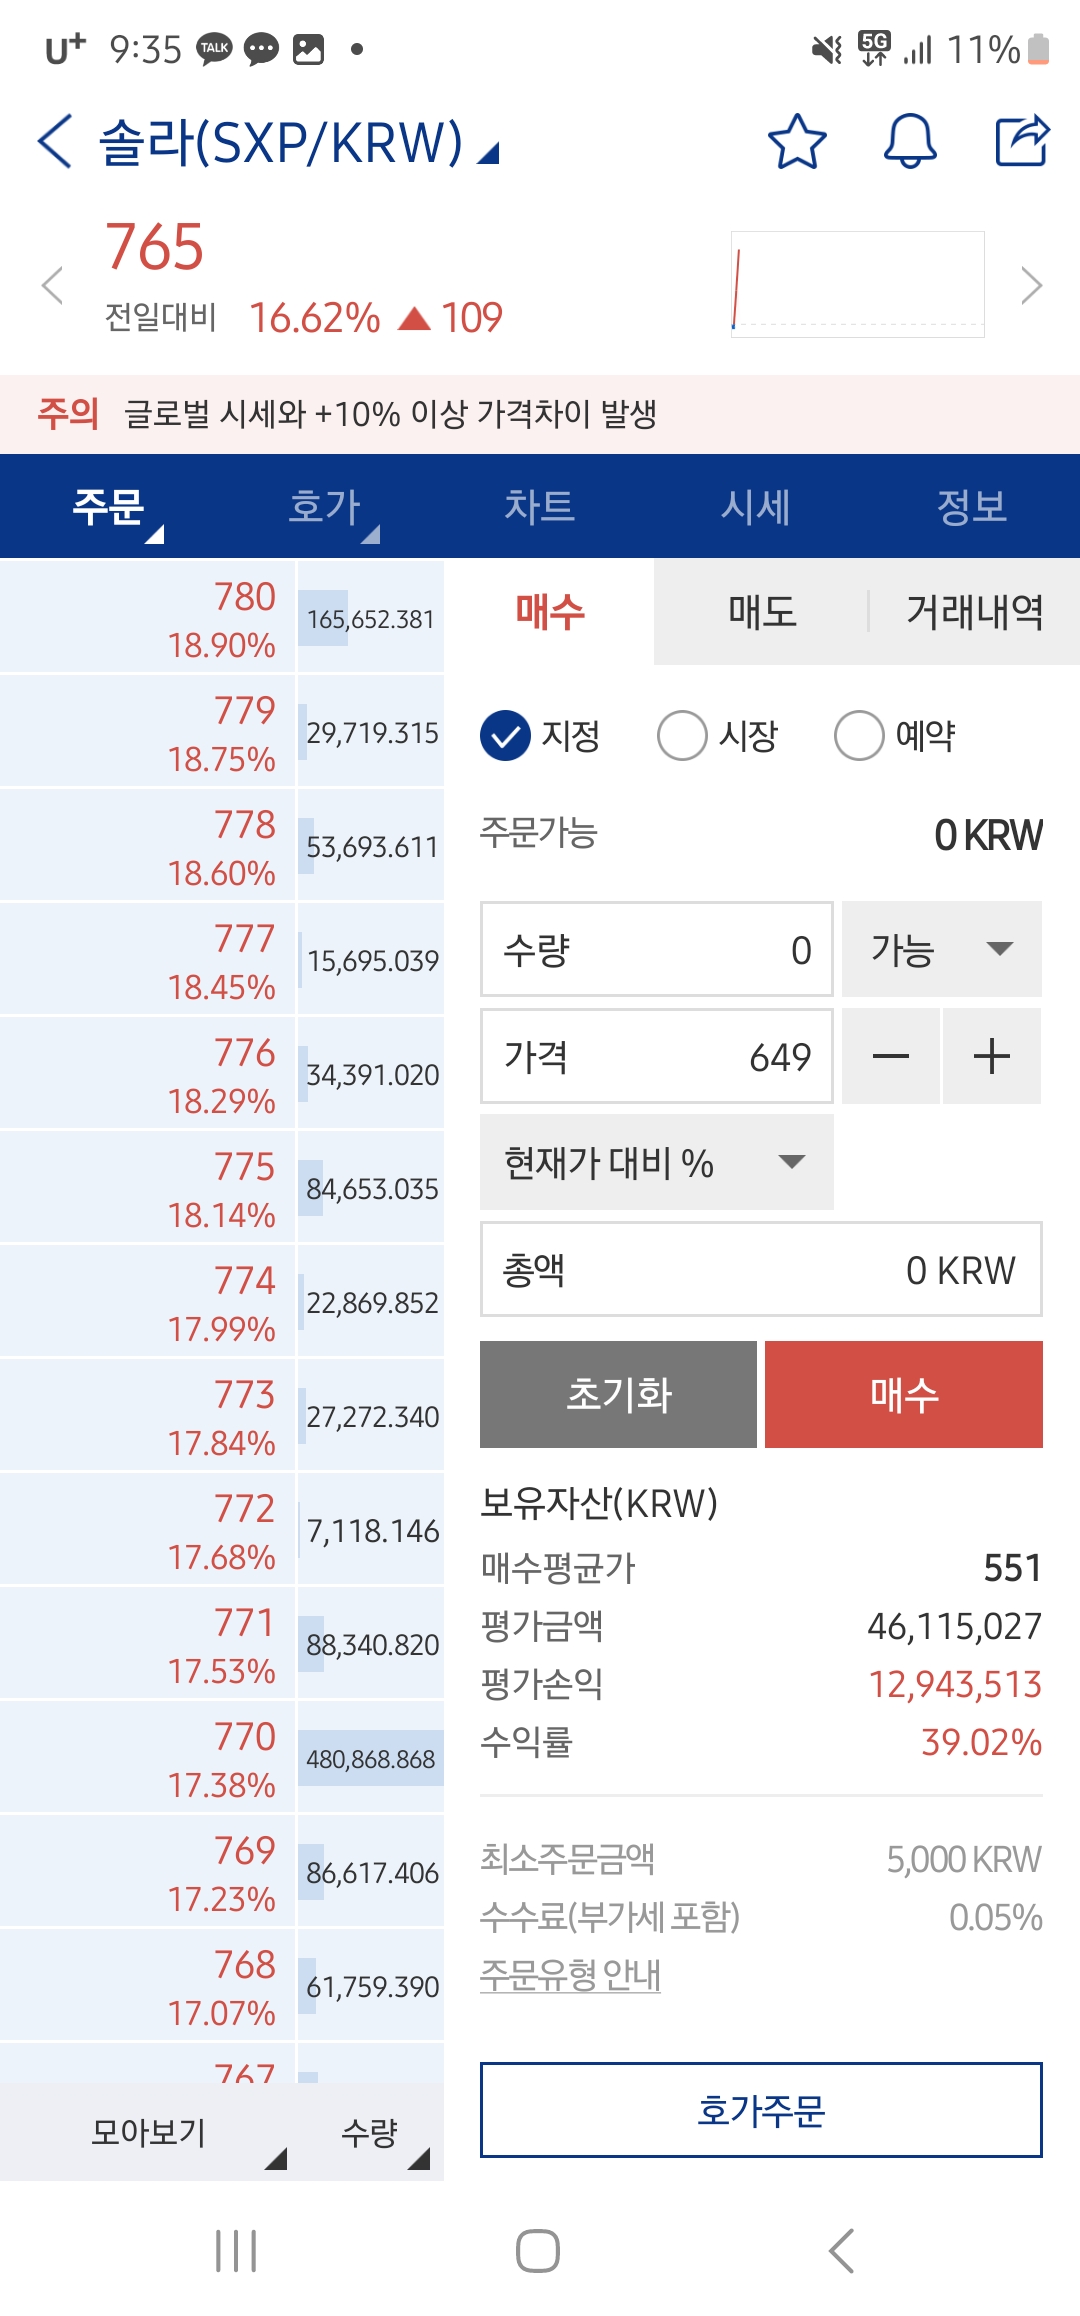
Task: Go to next coin with right chevron
Action: pyautogui.click(x=1031, y=285)
